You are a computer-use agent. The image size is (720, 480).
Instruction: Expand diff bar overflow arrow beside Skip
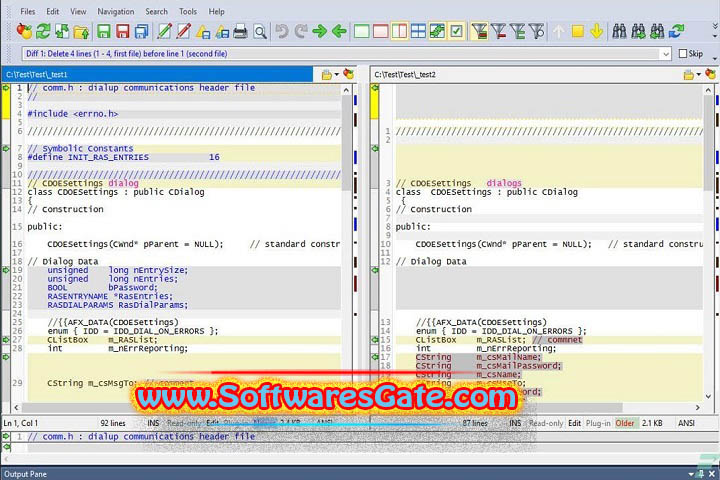[x=715, y=58]
